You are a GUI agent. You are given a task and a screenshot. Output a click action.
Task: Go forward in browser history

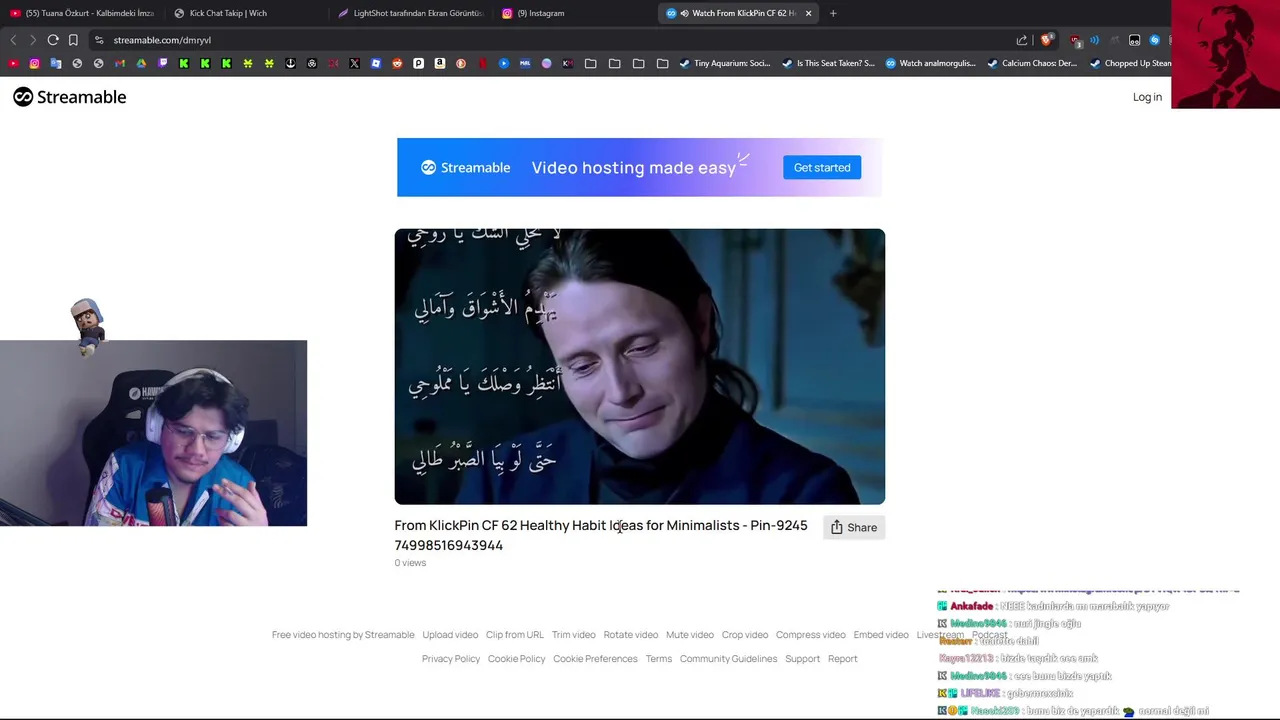coord(33,40)
